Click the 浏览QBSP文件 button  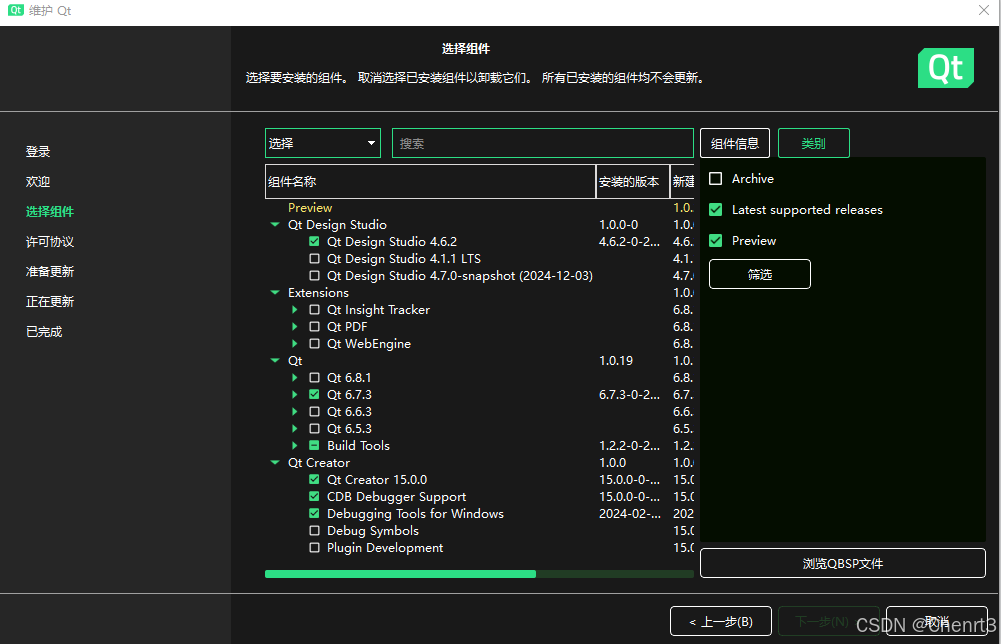click(x=842, y=563)
